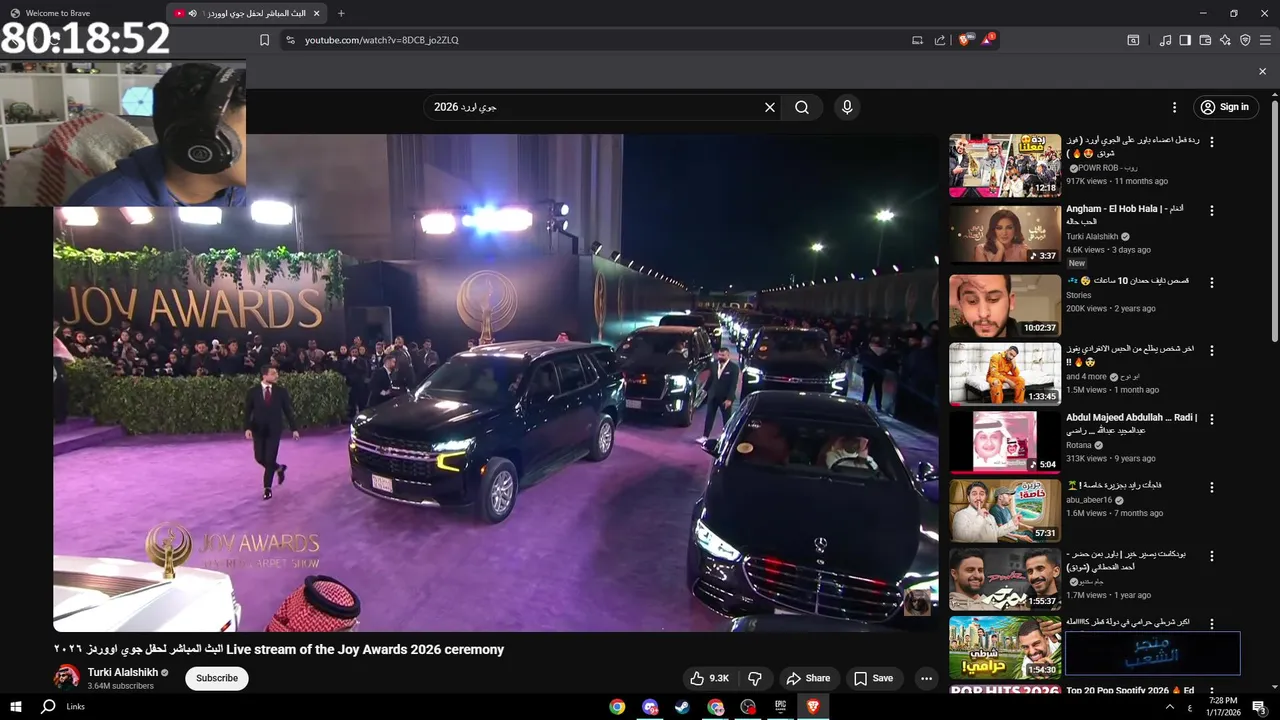
Task: Open Brave Shields lion icon
Action: coord(964,40)
